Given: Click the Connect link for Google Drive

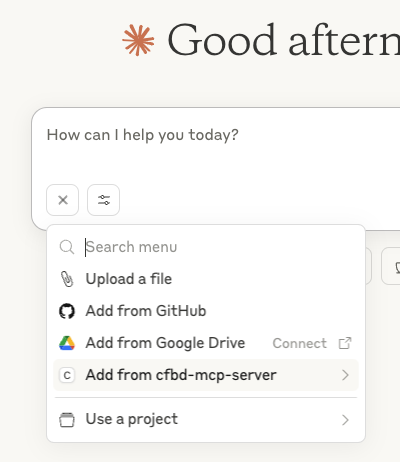Looking at the screenshot, I should (x=299, y=343).
